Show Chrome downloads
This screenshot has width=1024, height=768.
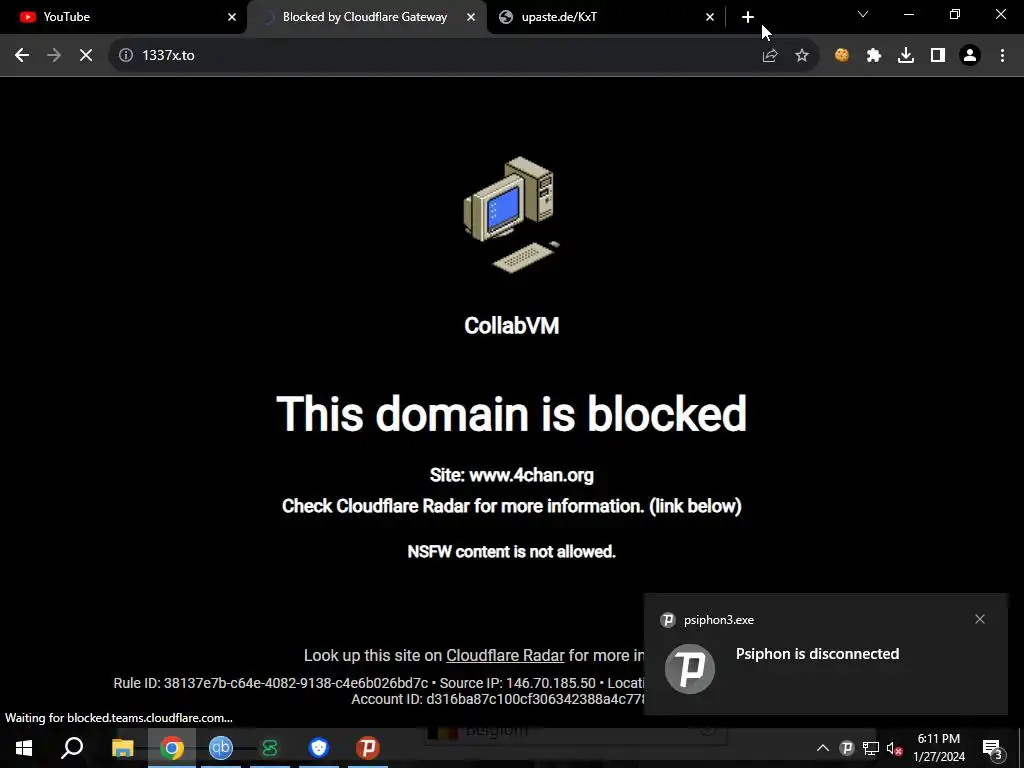[x=906, y=56]
